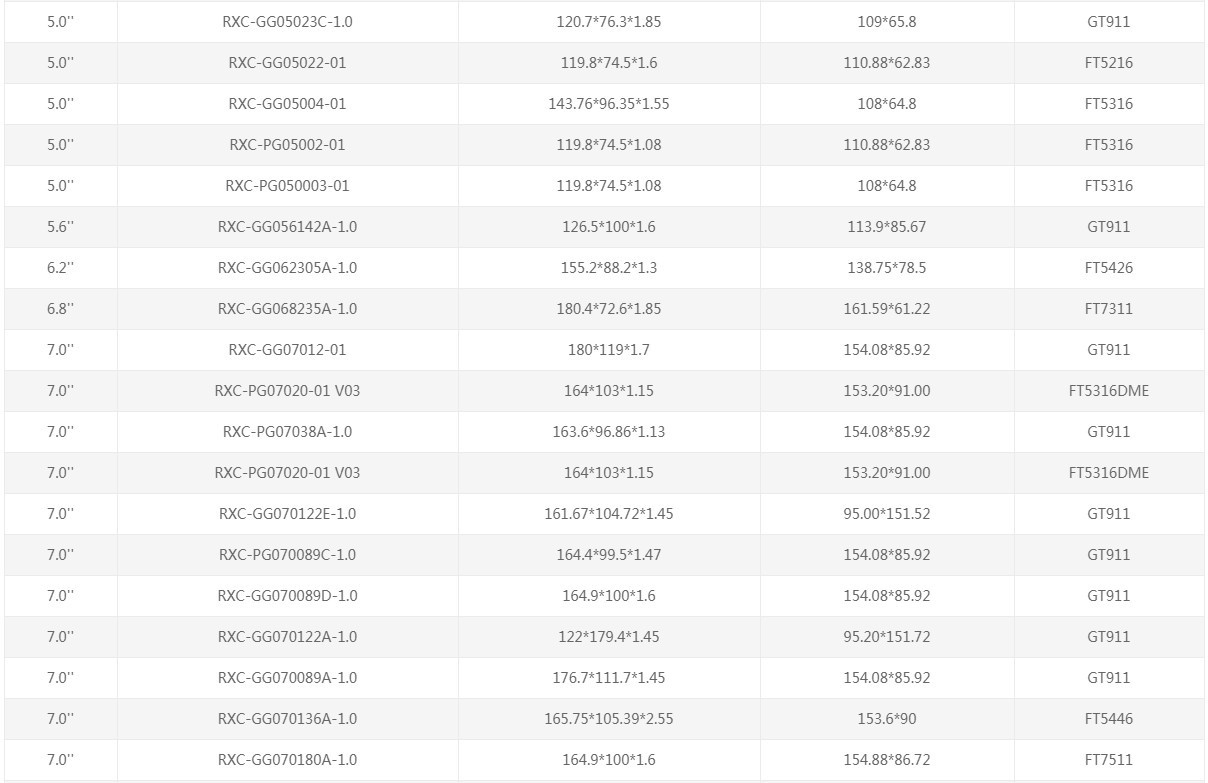
Task: Select the 161.59*61.22 view area cell
Action: click(x=886, y=309)
